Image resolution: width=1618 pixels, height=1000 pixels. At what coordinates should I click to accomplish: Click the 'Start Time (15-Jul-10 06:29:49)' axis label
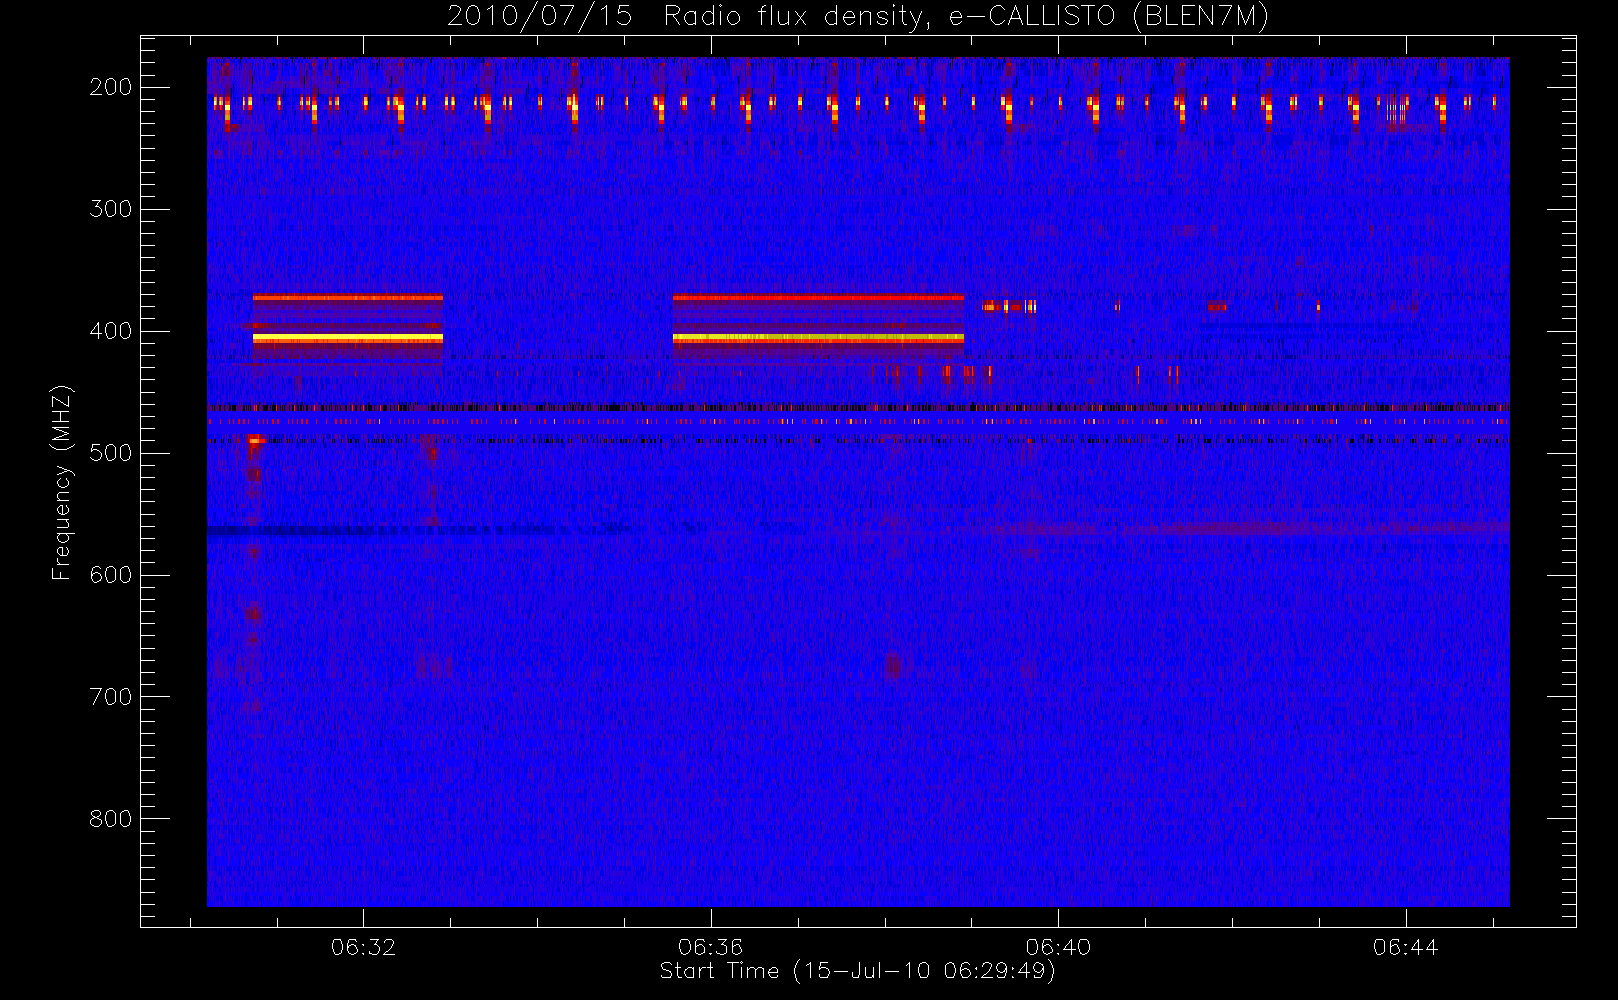tap(857, 971)
